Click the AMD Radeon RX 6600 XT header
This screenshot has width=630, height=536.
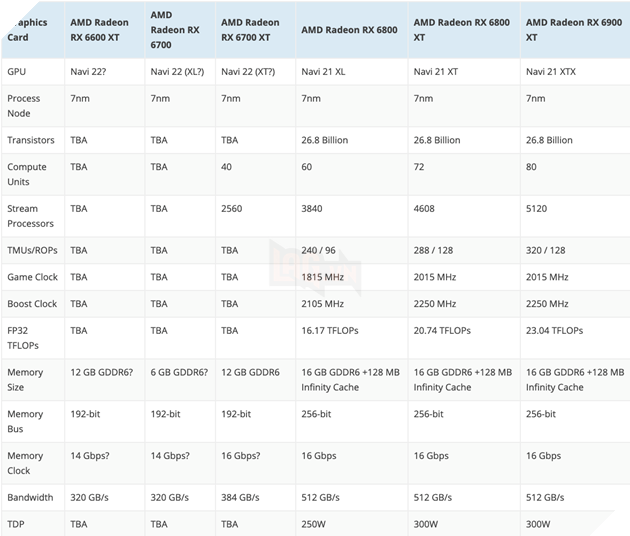[x=100, y=29]
